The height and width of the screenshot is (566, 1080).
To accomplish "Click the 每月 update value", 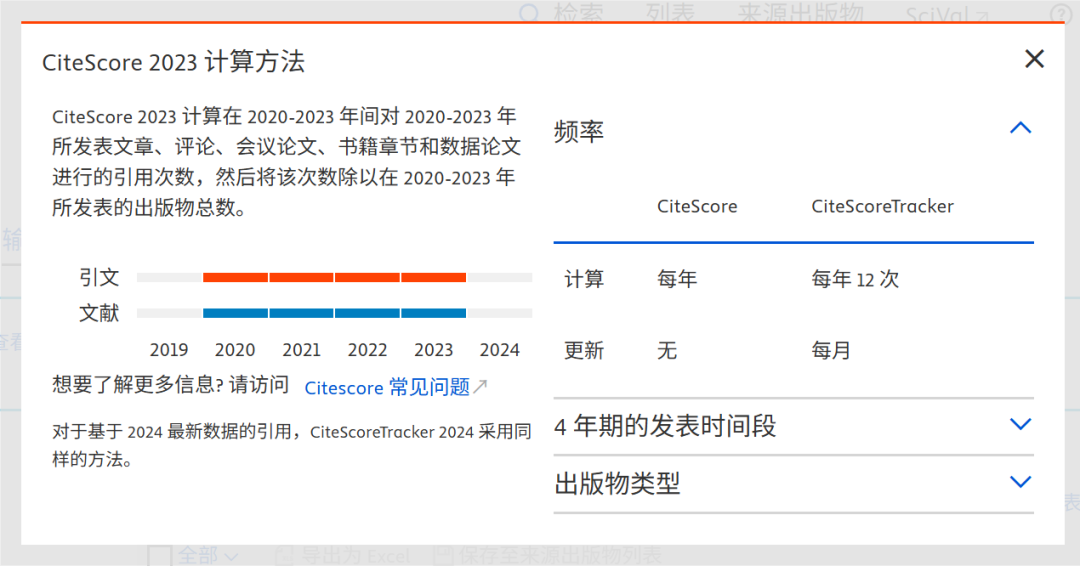I will 831,350.
